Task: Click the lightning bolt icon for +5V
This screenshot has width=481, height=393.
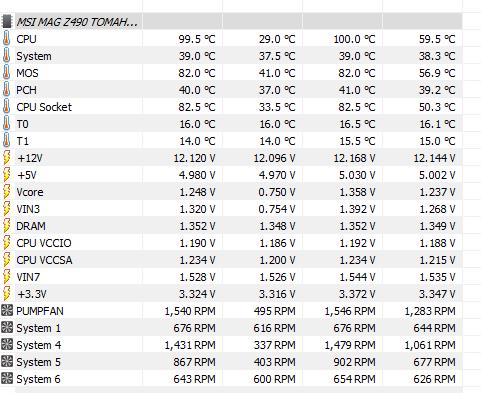Action: [7, 175]
